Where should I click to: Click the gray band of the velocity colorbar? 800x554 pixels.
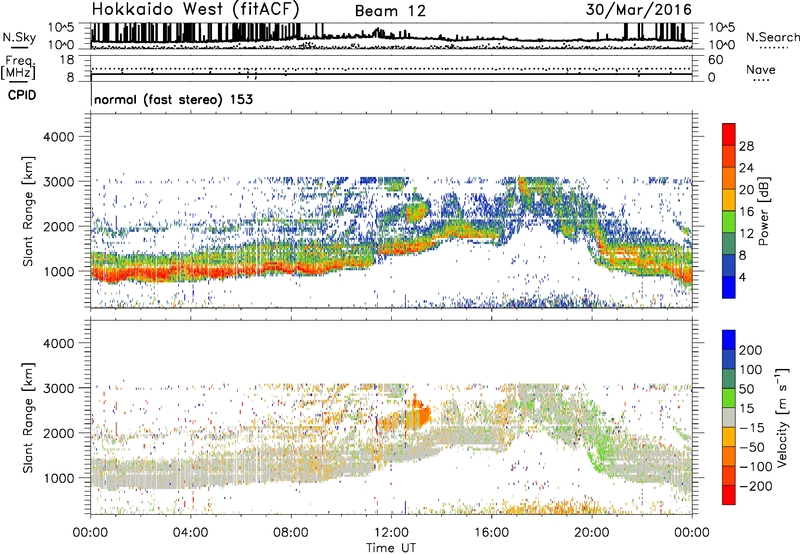[729, 417]
